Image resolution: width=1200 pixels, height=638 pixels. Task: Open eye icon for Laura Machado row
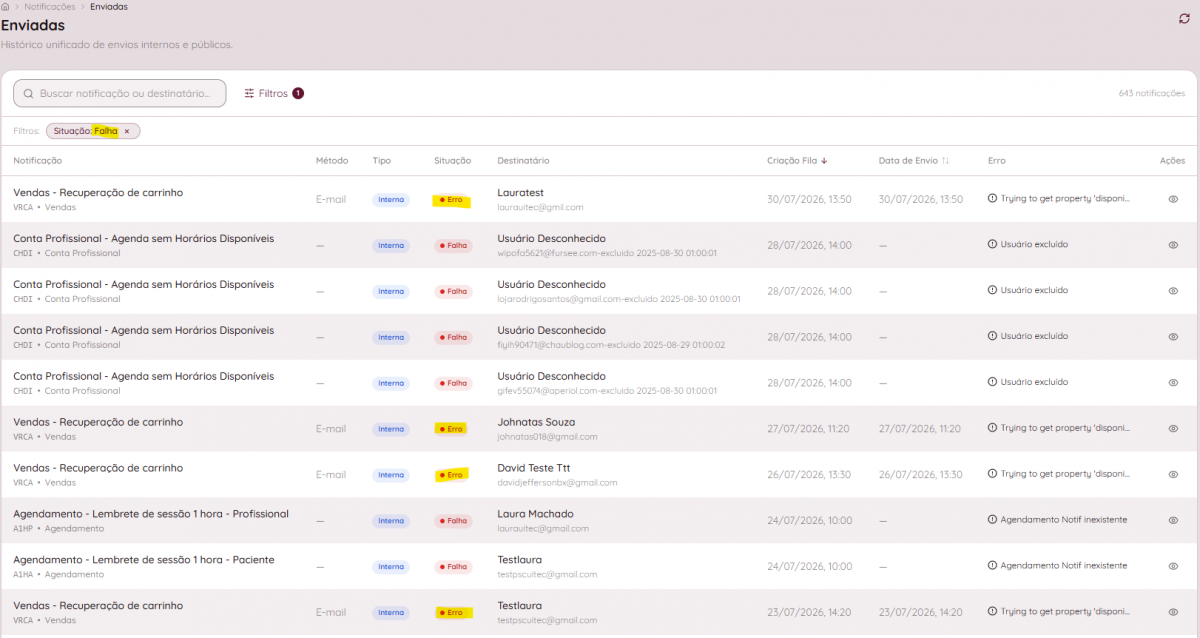[x=1173, y=520]
